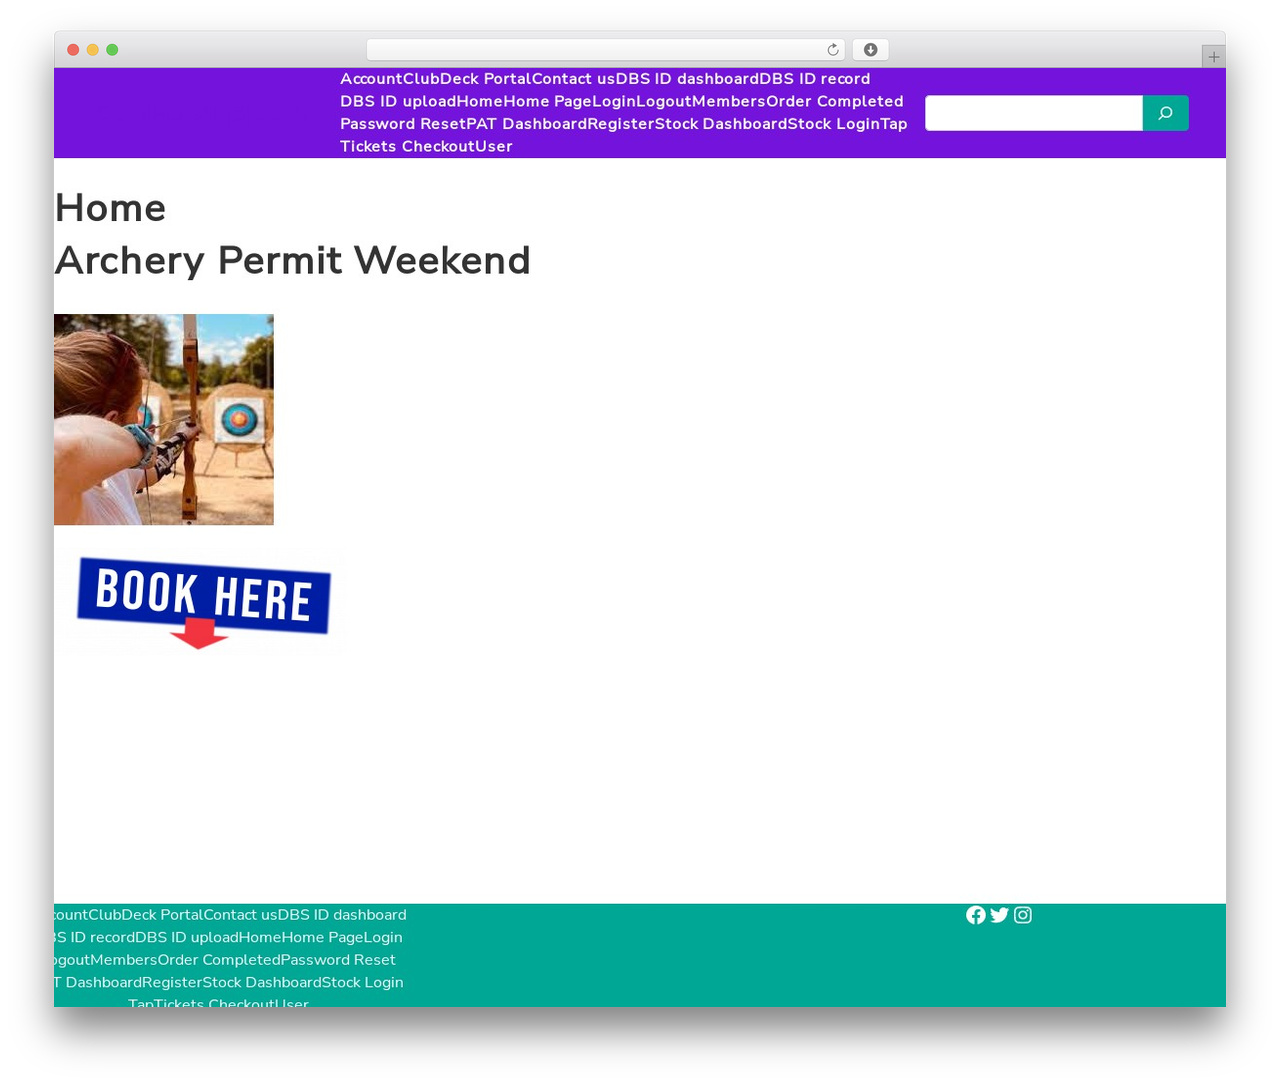Open DBS ID record in header menu
Screen dimensions: 1280x1084
(815, 79)
